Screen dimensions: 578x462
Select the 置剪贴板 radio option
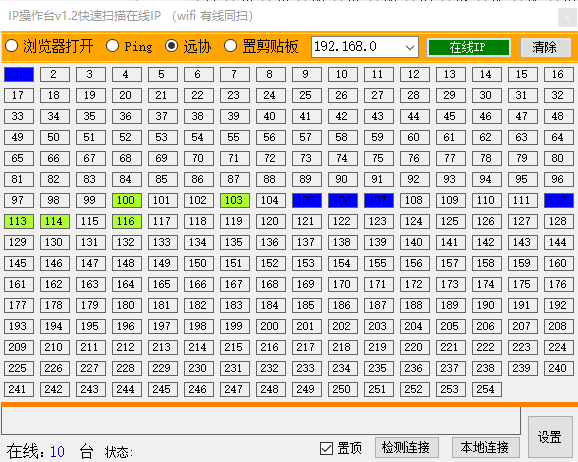coord(261,46)
